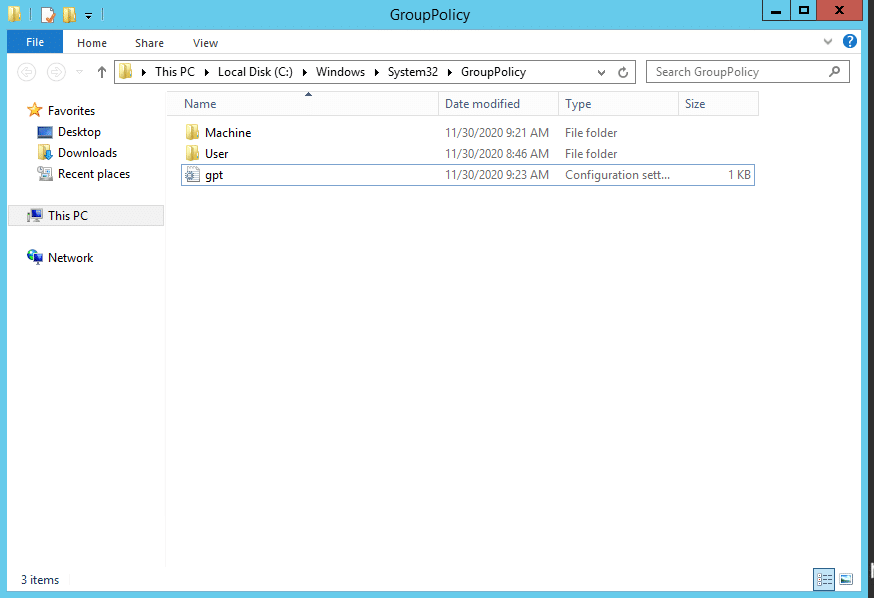Open the View ribbon tab
The height and width of the screenshot is (598, 874).
tap(205, 43)
